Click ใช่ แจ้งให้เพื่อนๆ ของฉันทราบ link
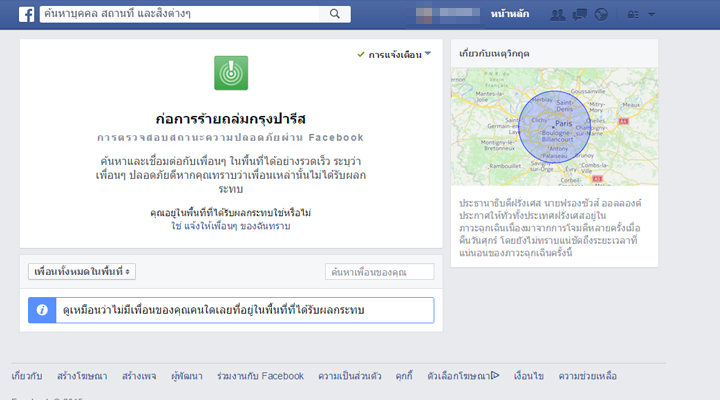The width and height of the screenshot is (720, 400). [x=231, y=226]
